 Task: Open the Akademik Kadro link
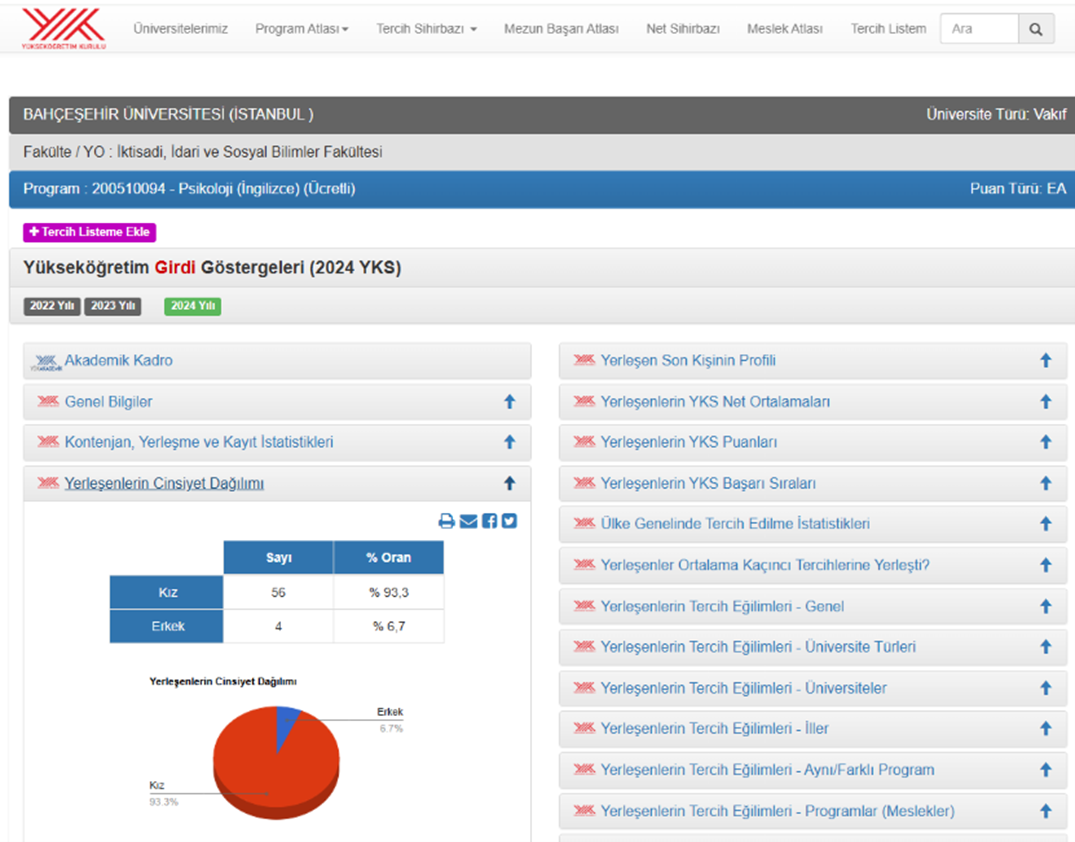tap(118, 360)
